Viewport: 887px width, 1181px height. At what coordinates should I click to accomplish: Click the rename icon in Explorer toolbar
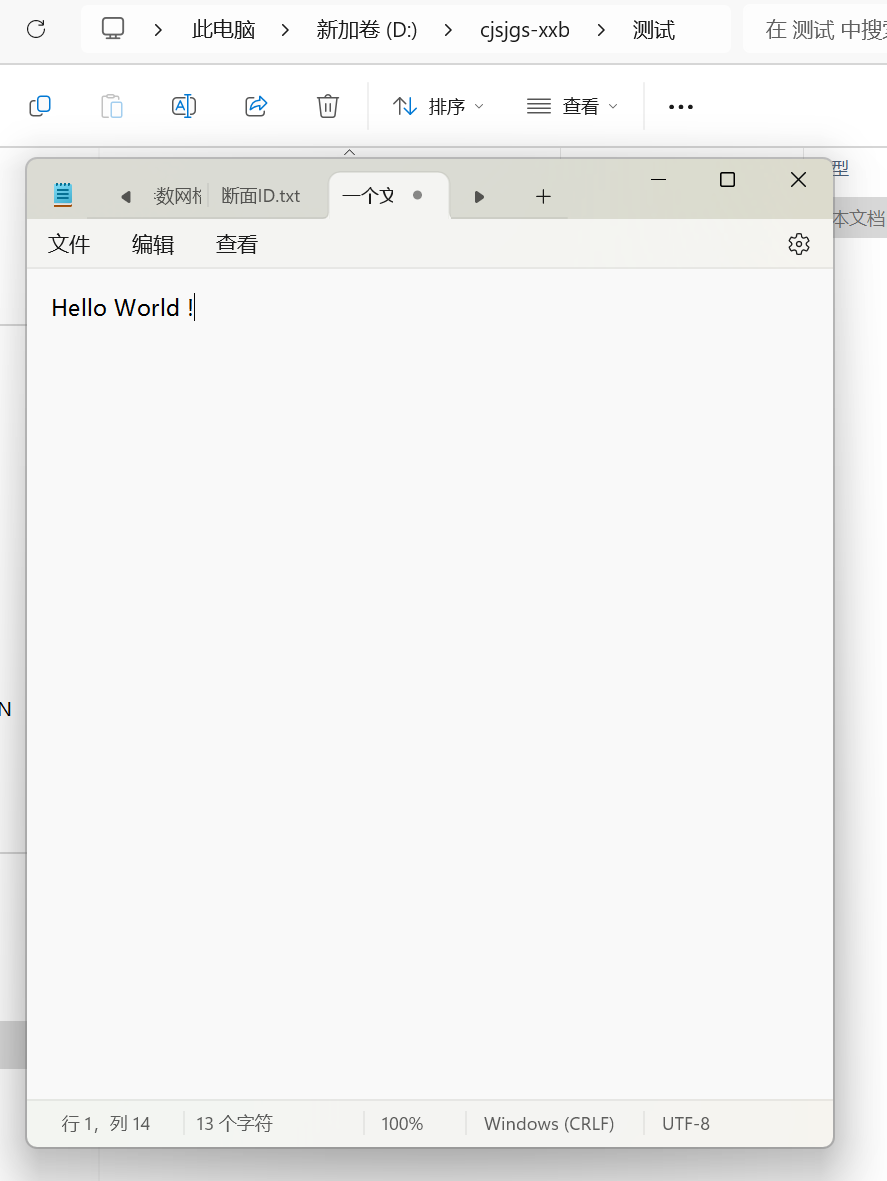(x=184, y=106)
